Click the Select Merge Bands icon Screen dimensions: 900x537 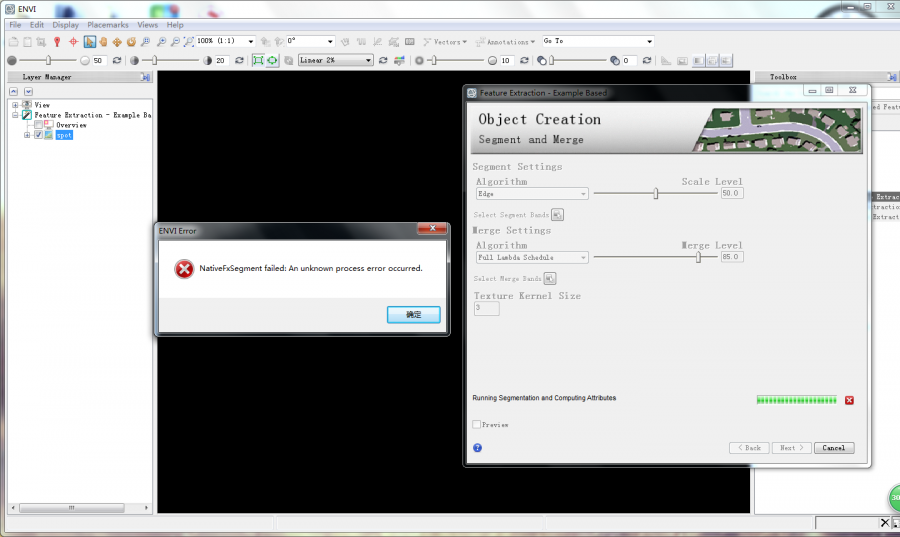(550, 278)
